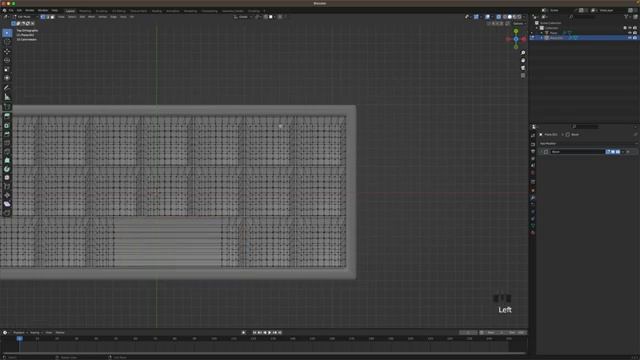Expand the Plane object in outliner
640x360 pixels.
(x=542, y=33)
